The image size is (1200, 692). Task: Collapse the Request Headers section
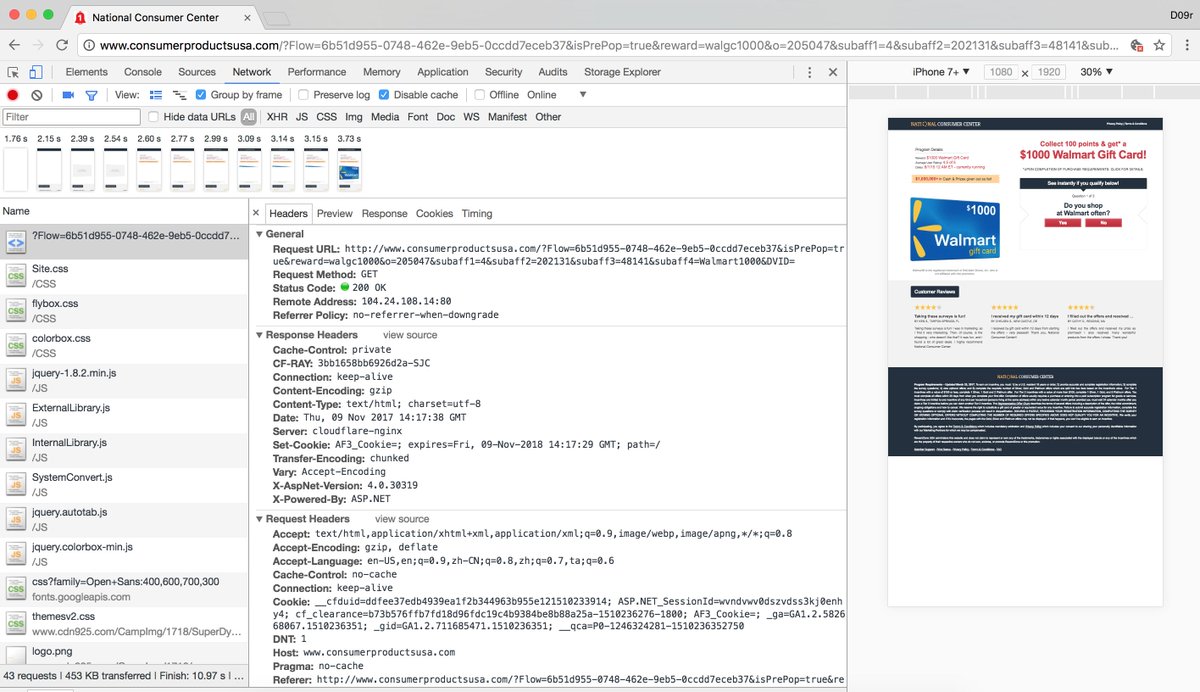tap(258, 519)
